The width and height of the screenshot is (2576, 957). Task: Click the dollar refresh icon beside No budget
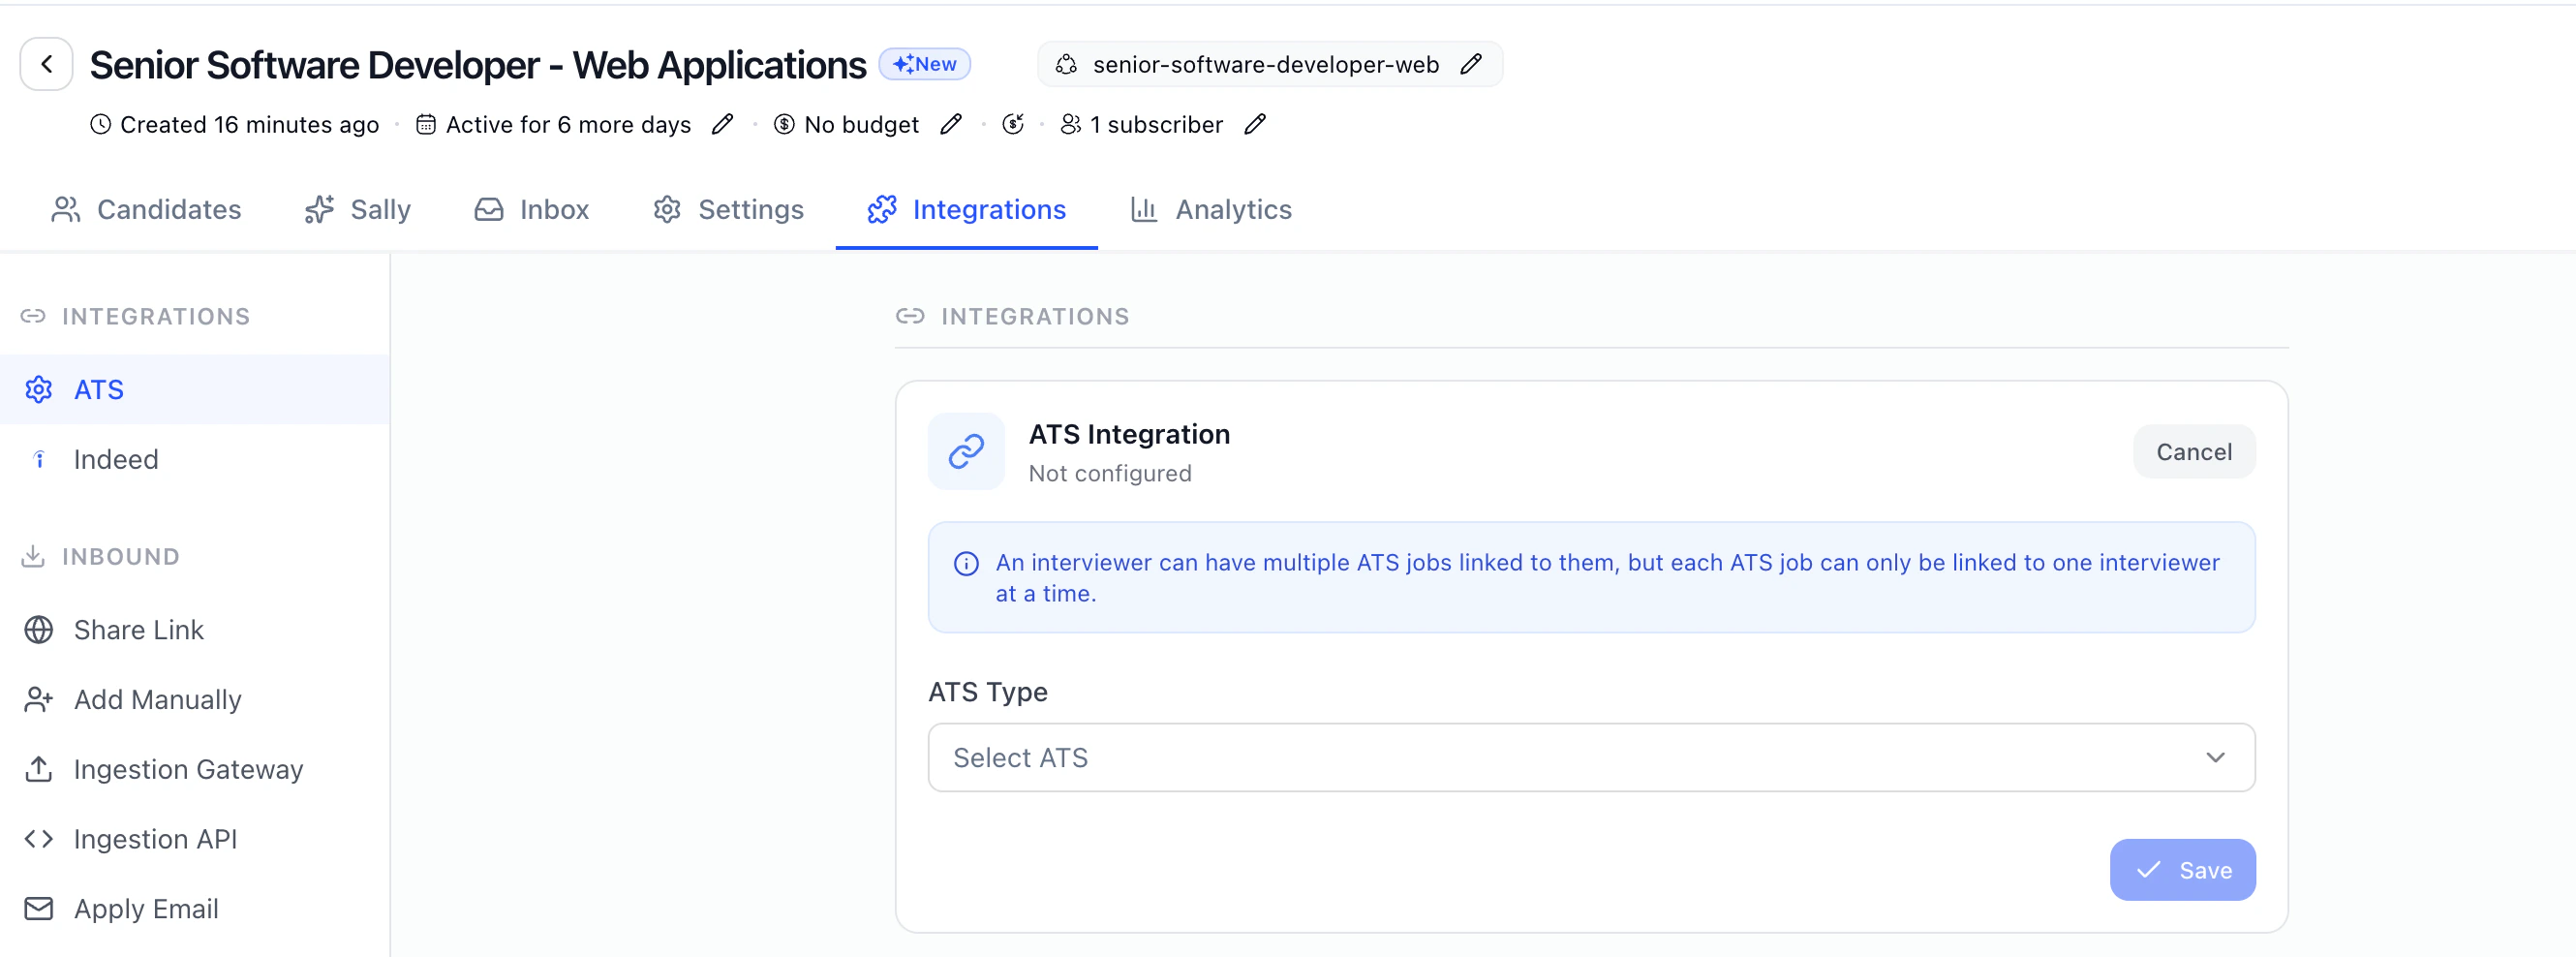click(x=1013, y=124)
